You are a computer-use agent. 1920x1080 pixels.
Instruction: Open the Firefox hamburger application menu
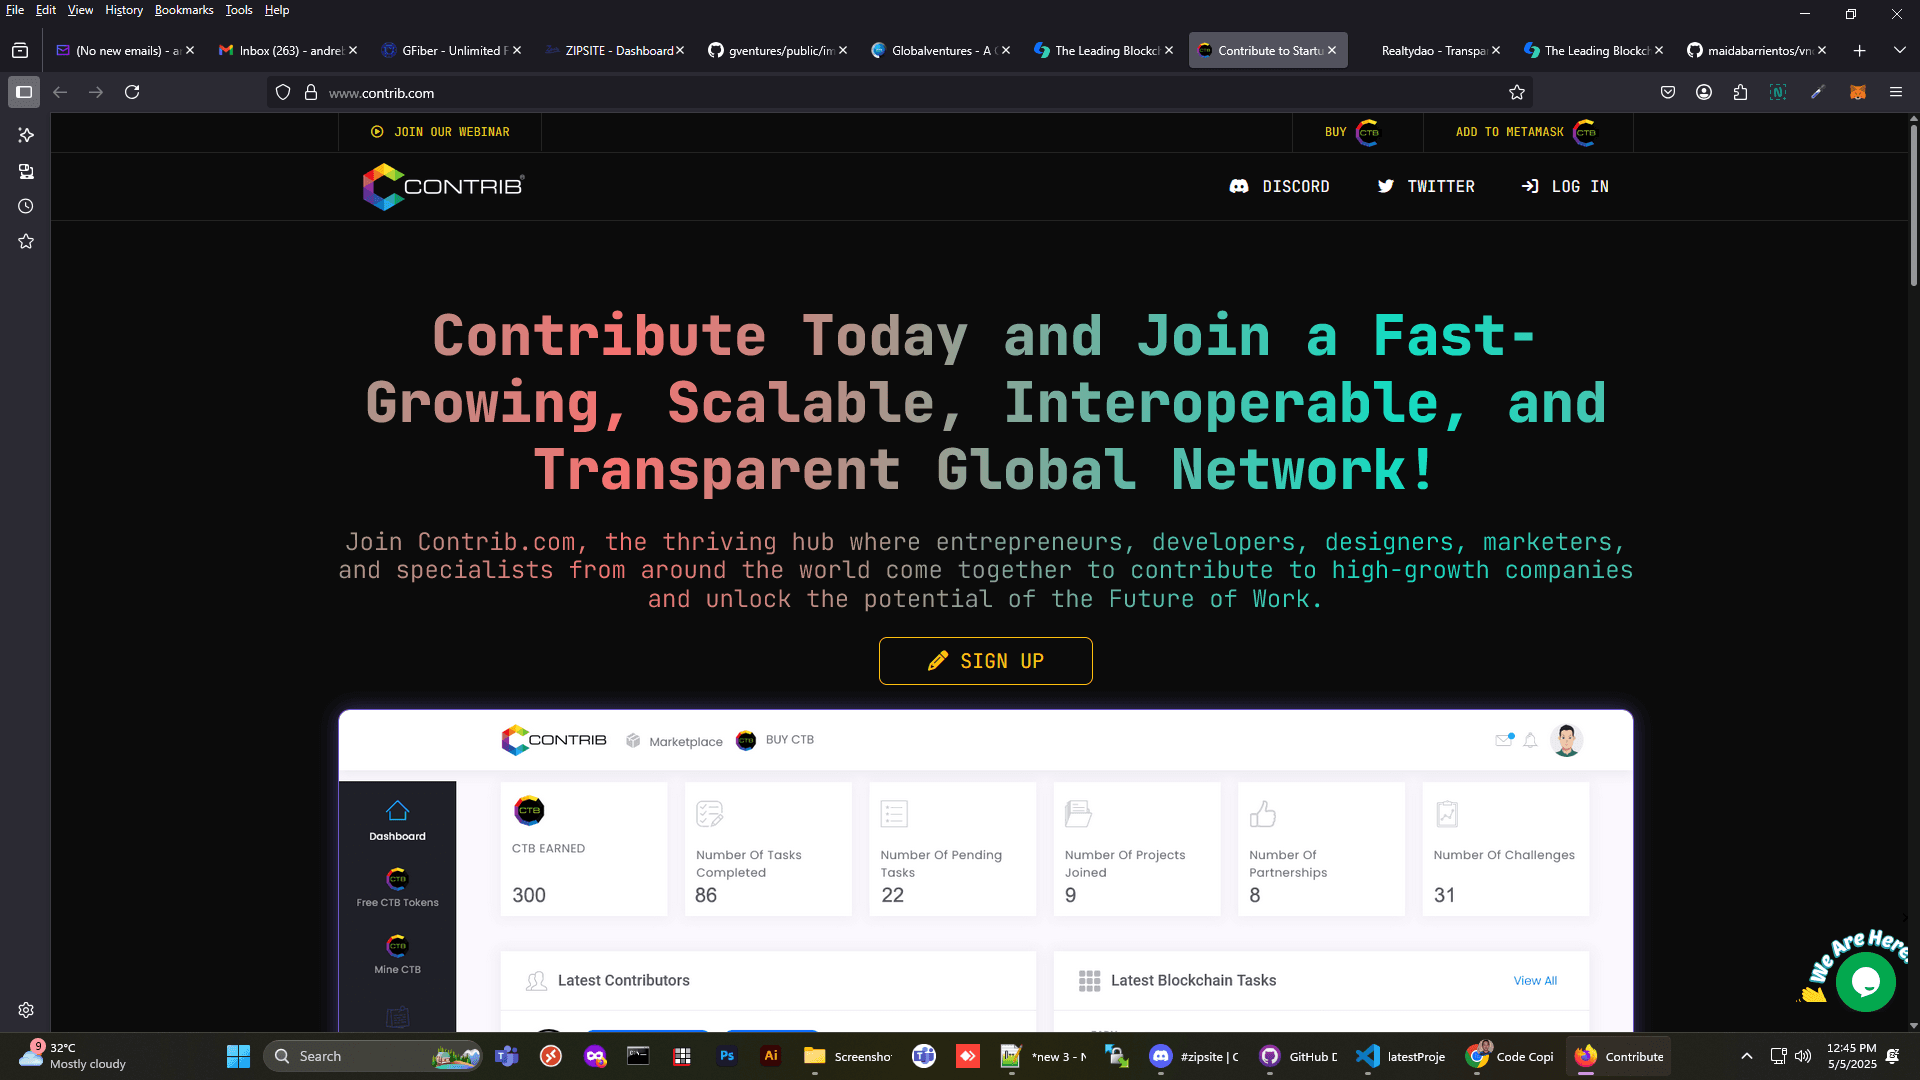click(x=1895, y=92)
